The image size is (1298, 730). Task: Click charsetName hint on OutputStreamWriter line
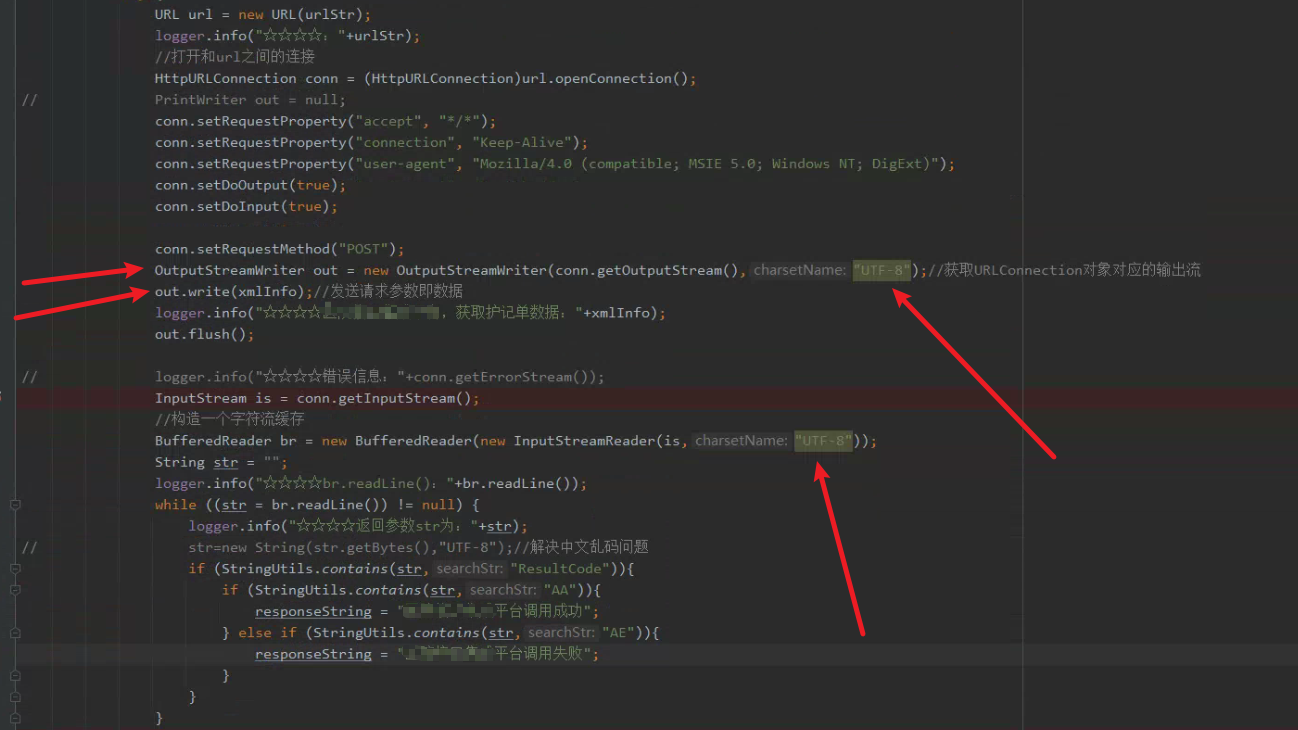click(800, 271)
